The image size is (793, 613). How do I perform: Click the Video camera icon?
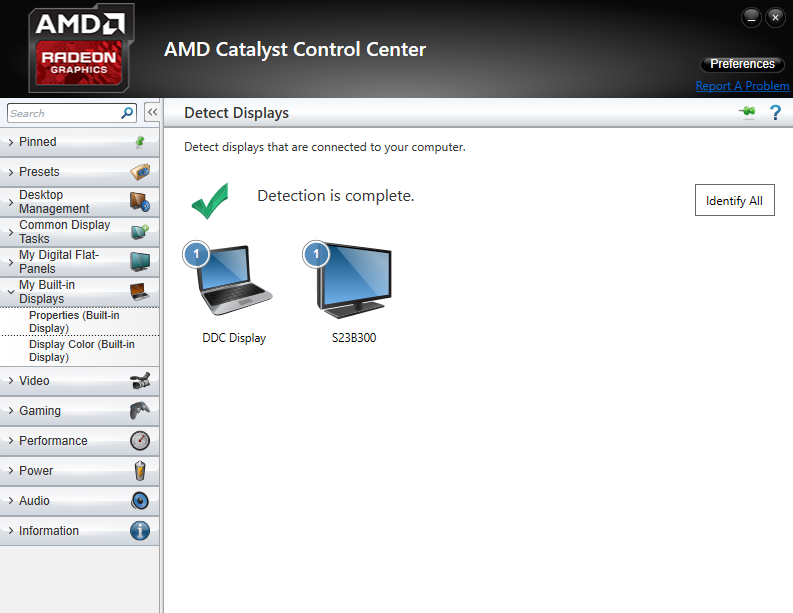point(140,381)
